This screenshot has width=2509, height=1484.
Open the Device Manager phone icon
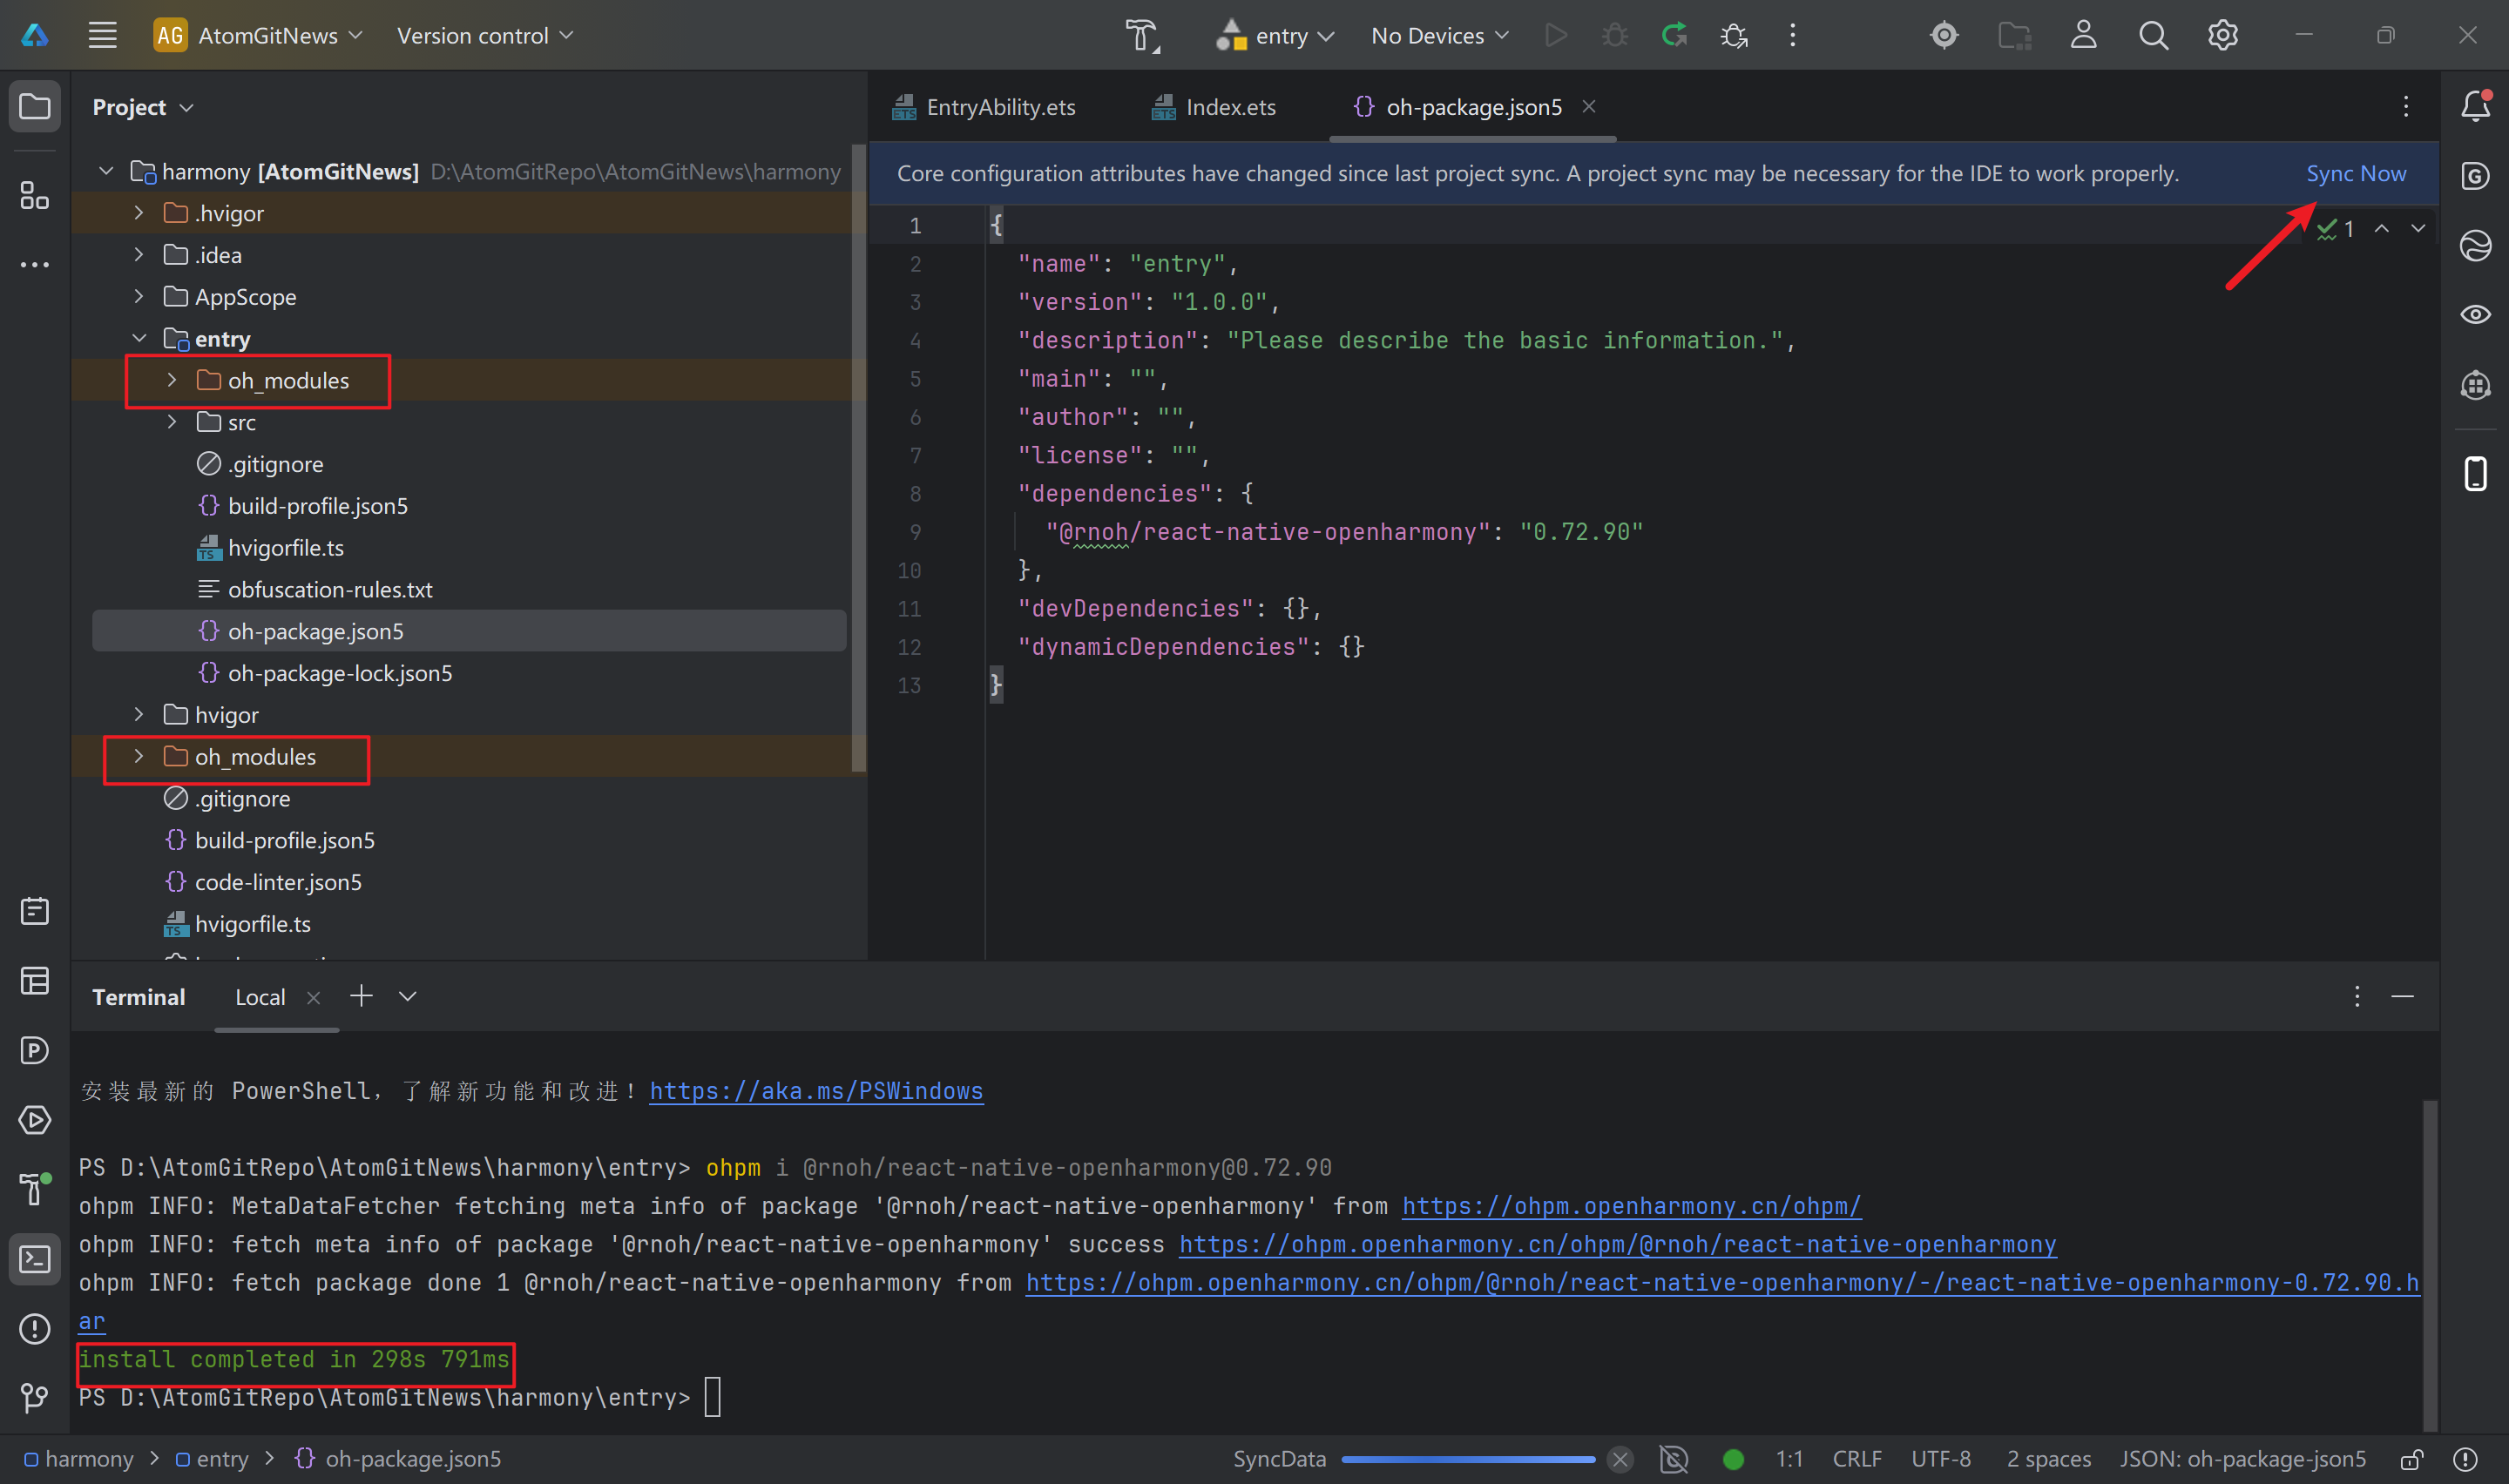[2475, 473]
